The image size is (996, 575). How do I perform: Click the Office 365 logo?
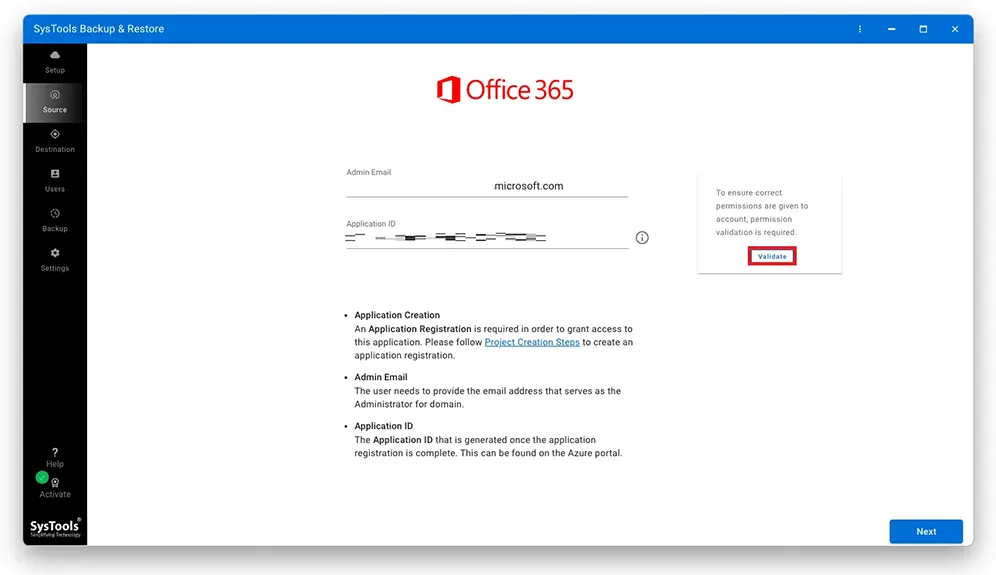click(x=505, y=90)
